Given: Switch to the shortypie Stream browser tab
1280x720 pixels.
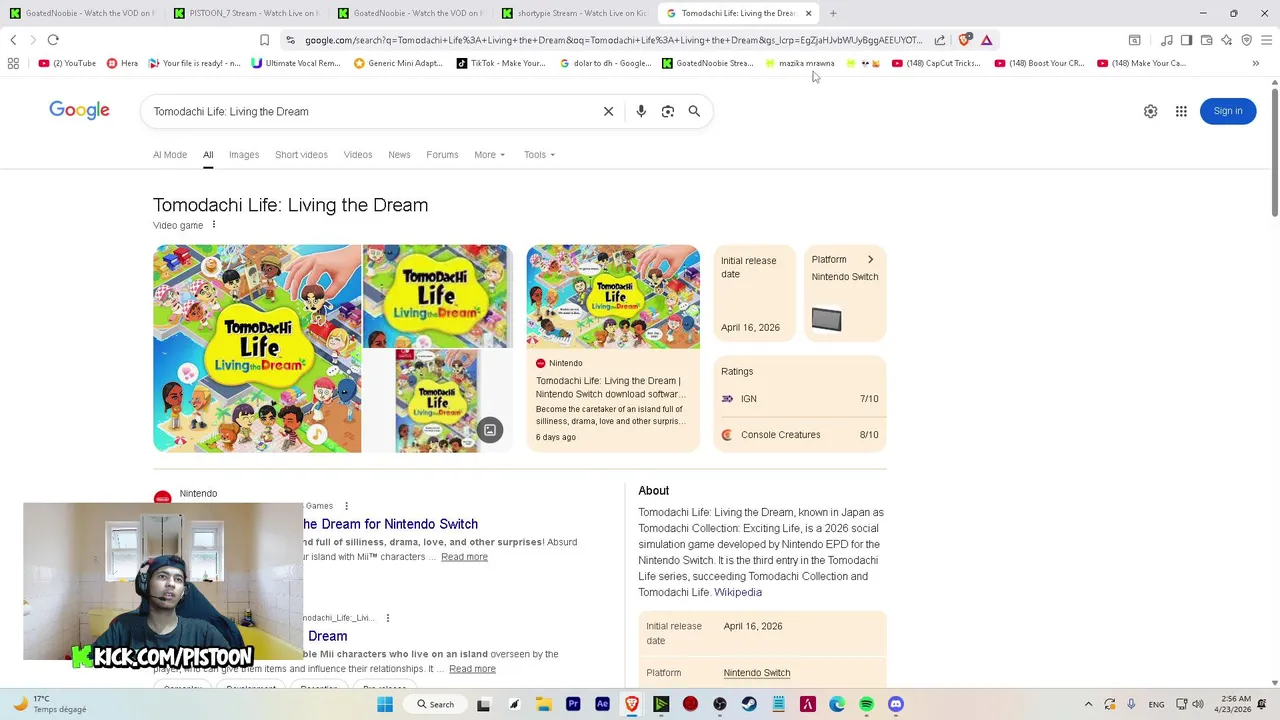Looking at the screenshot, I should pos(575,13).
